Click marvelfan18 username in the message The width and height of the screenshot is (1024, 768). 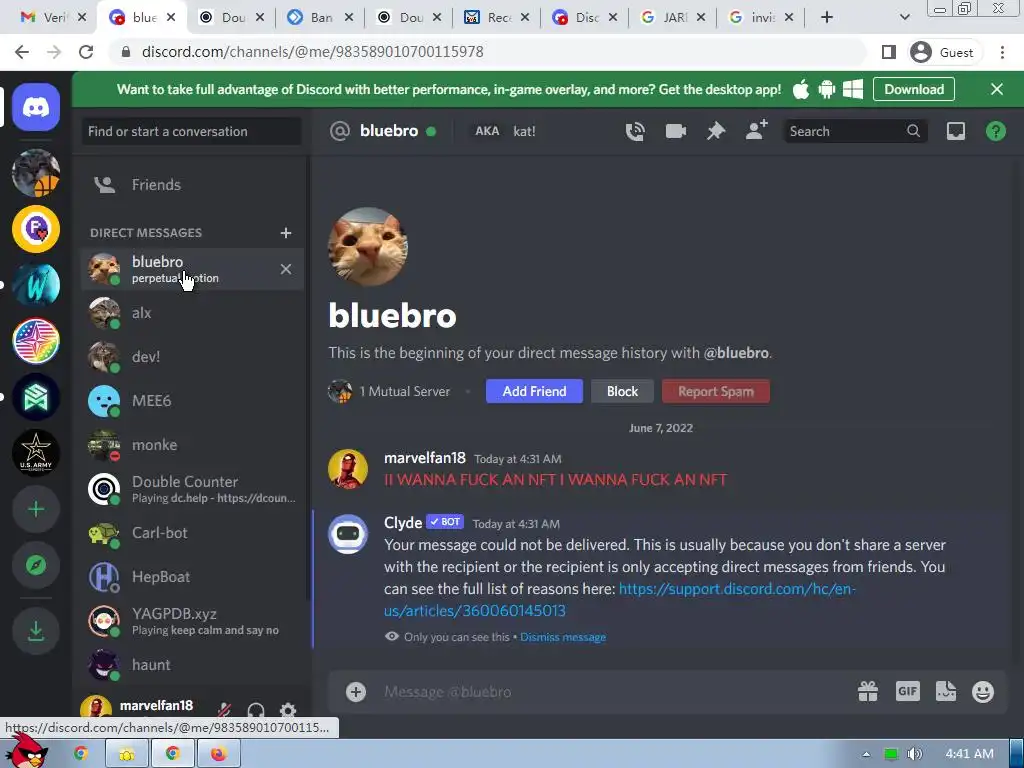[424, 458]
